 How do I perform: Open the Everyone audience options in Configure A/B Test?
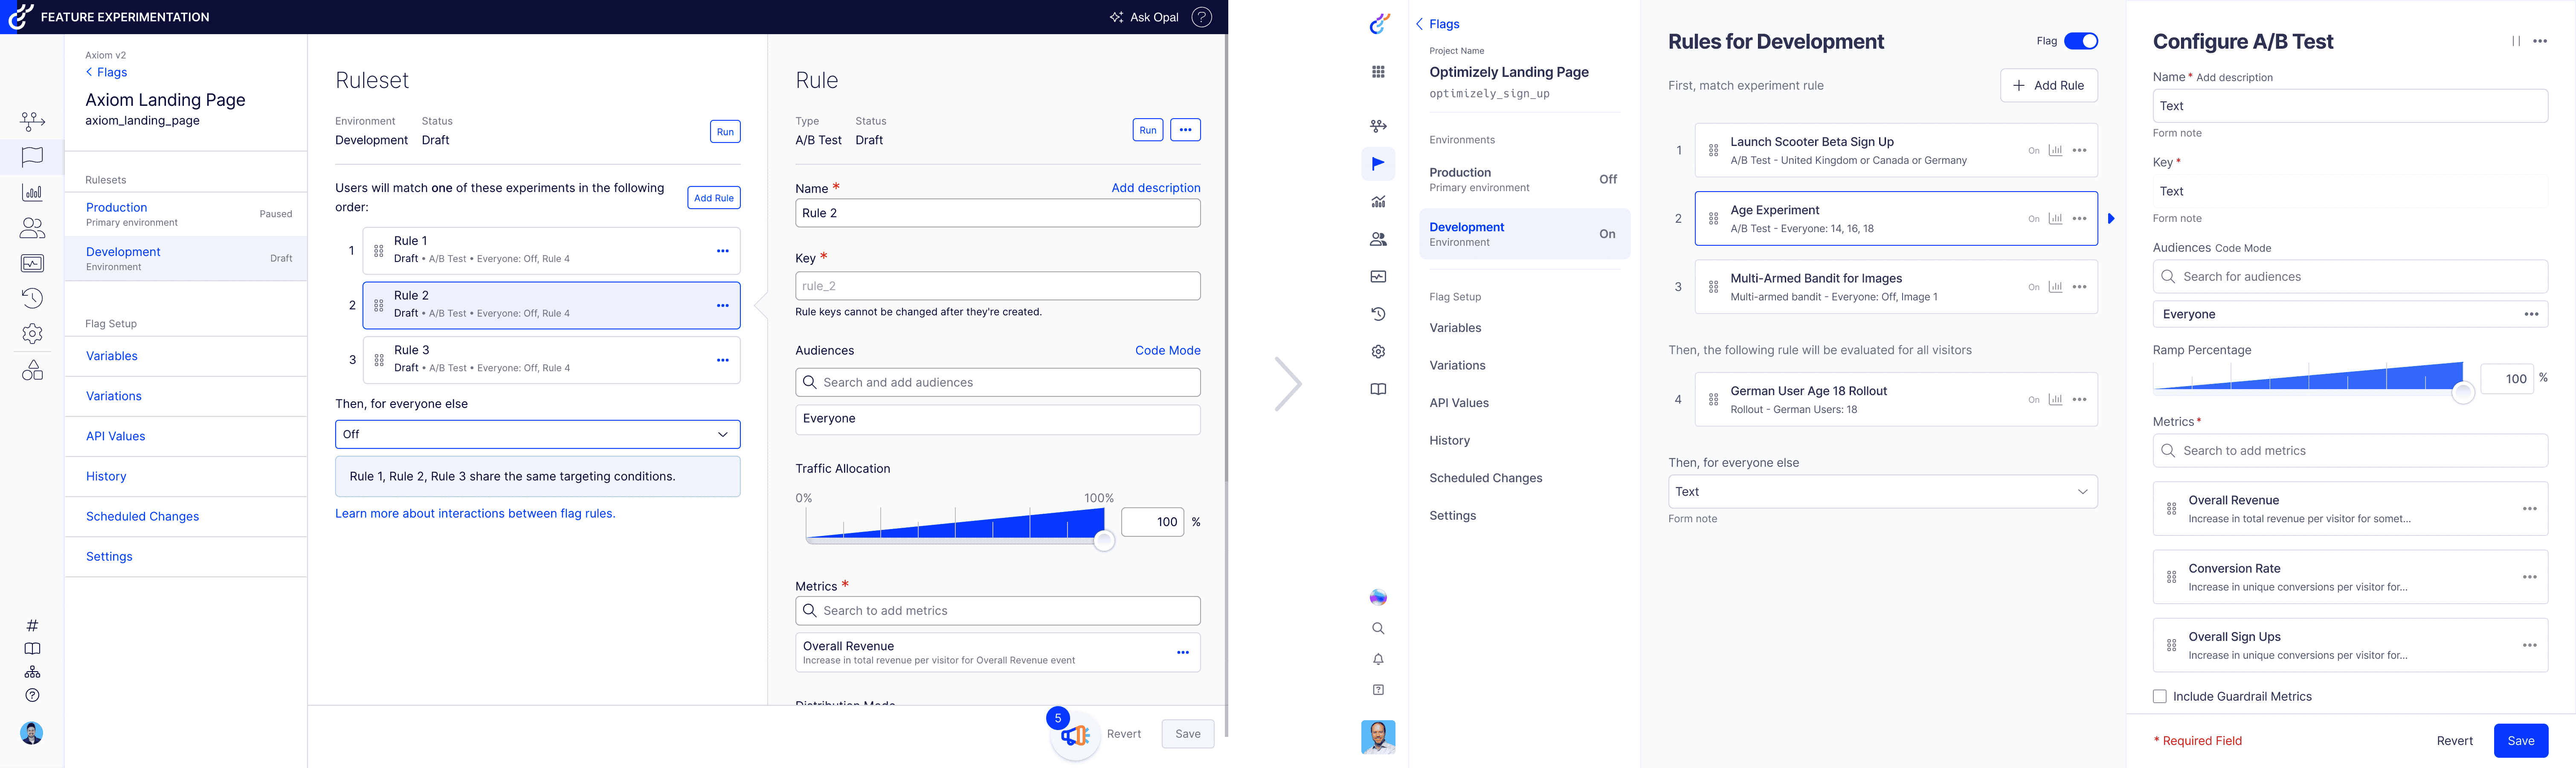pos(2531,314)
